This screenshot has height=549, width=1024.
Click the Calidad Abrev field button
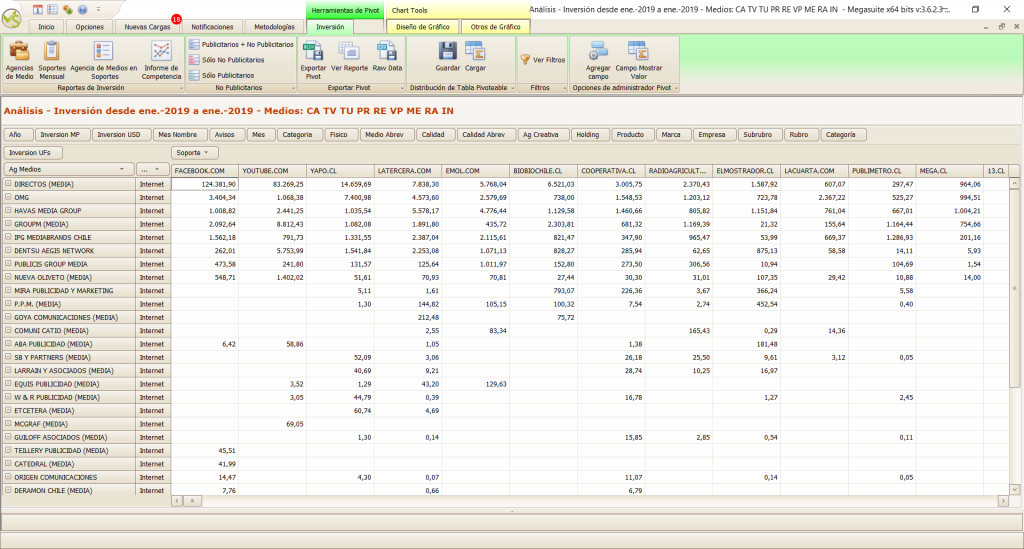(x=484, y=134)
